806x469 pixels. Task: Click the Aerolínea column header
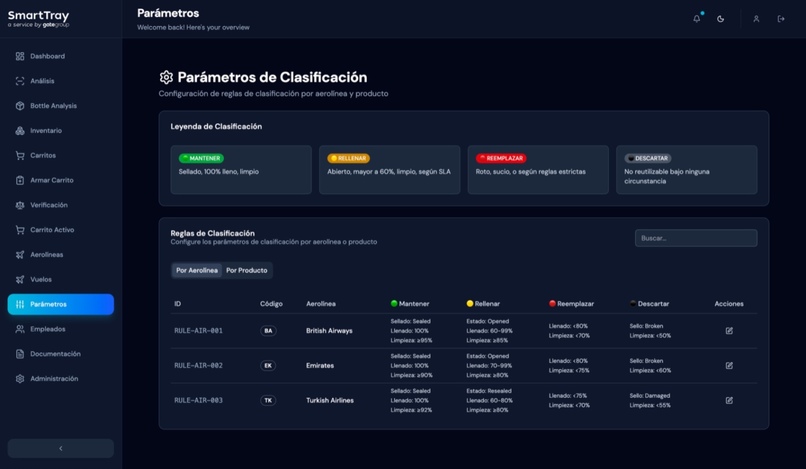321,304
